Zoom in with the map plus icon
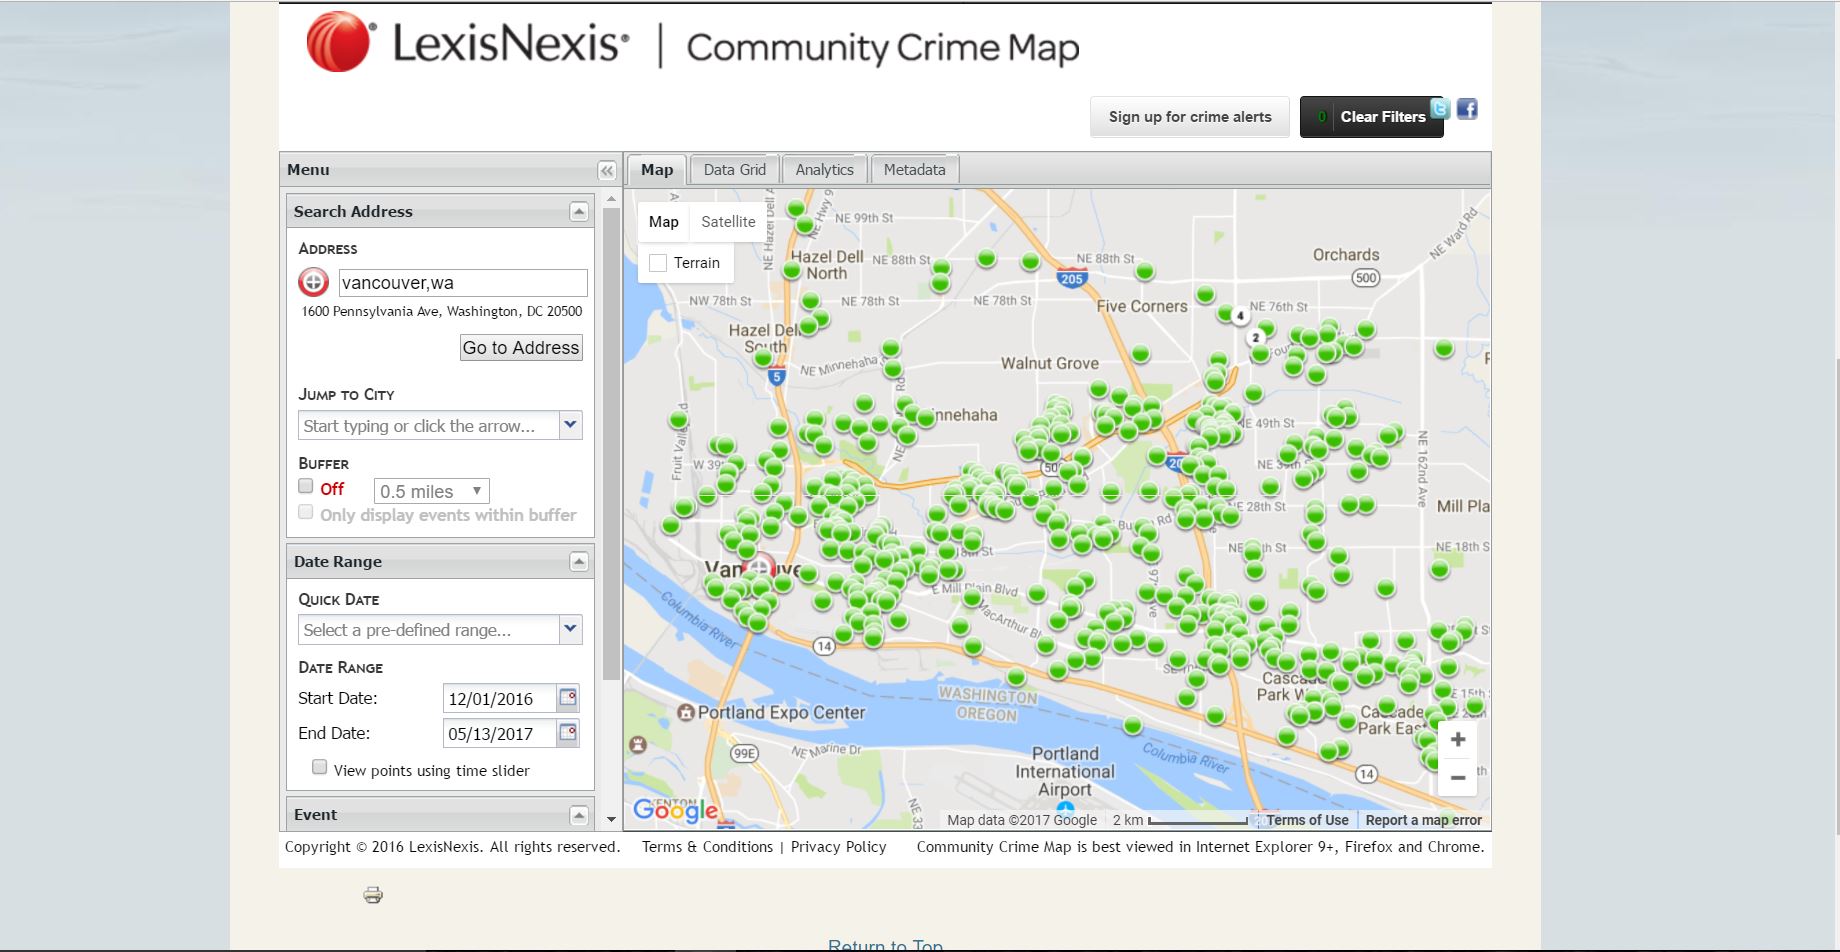 tap(1457, 739)
